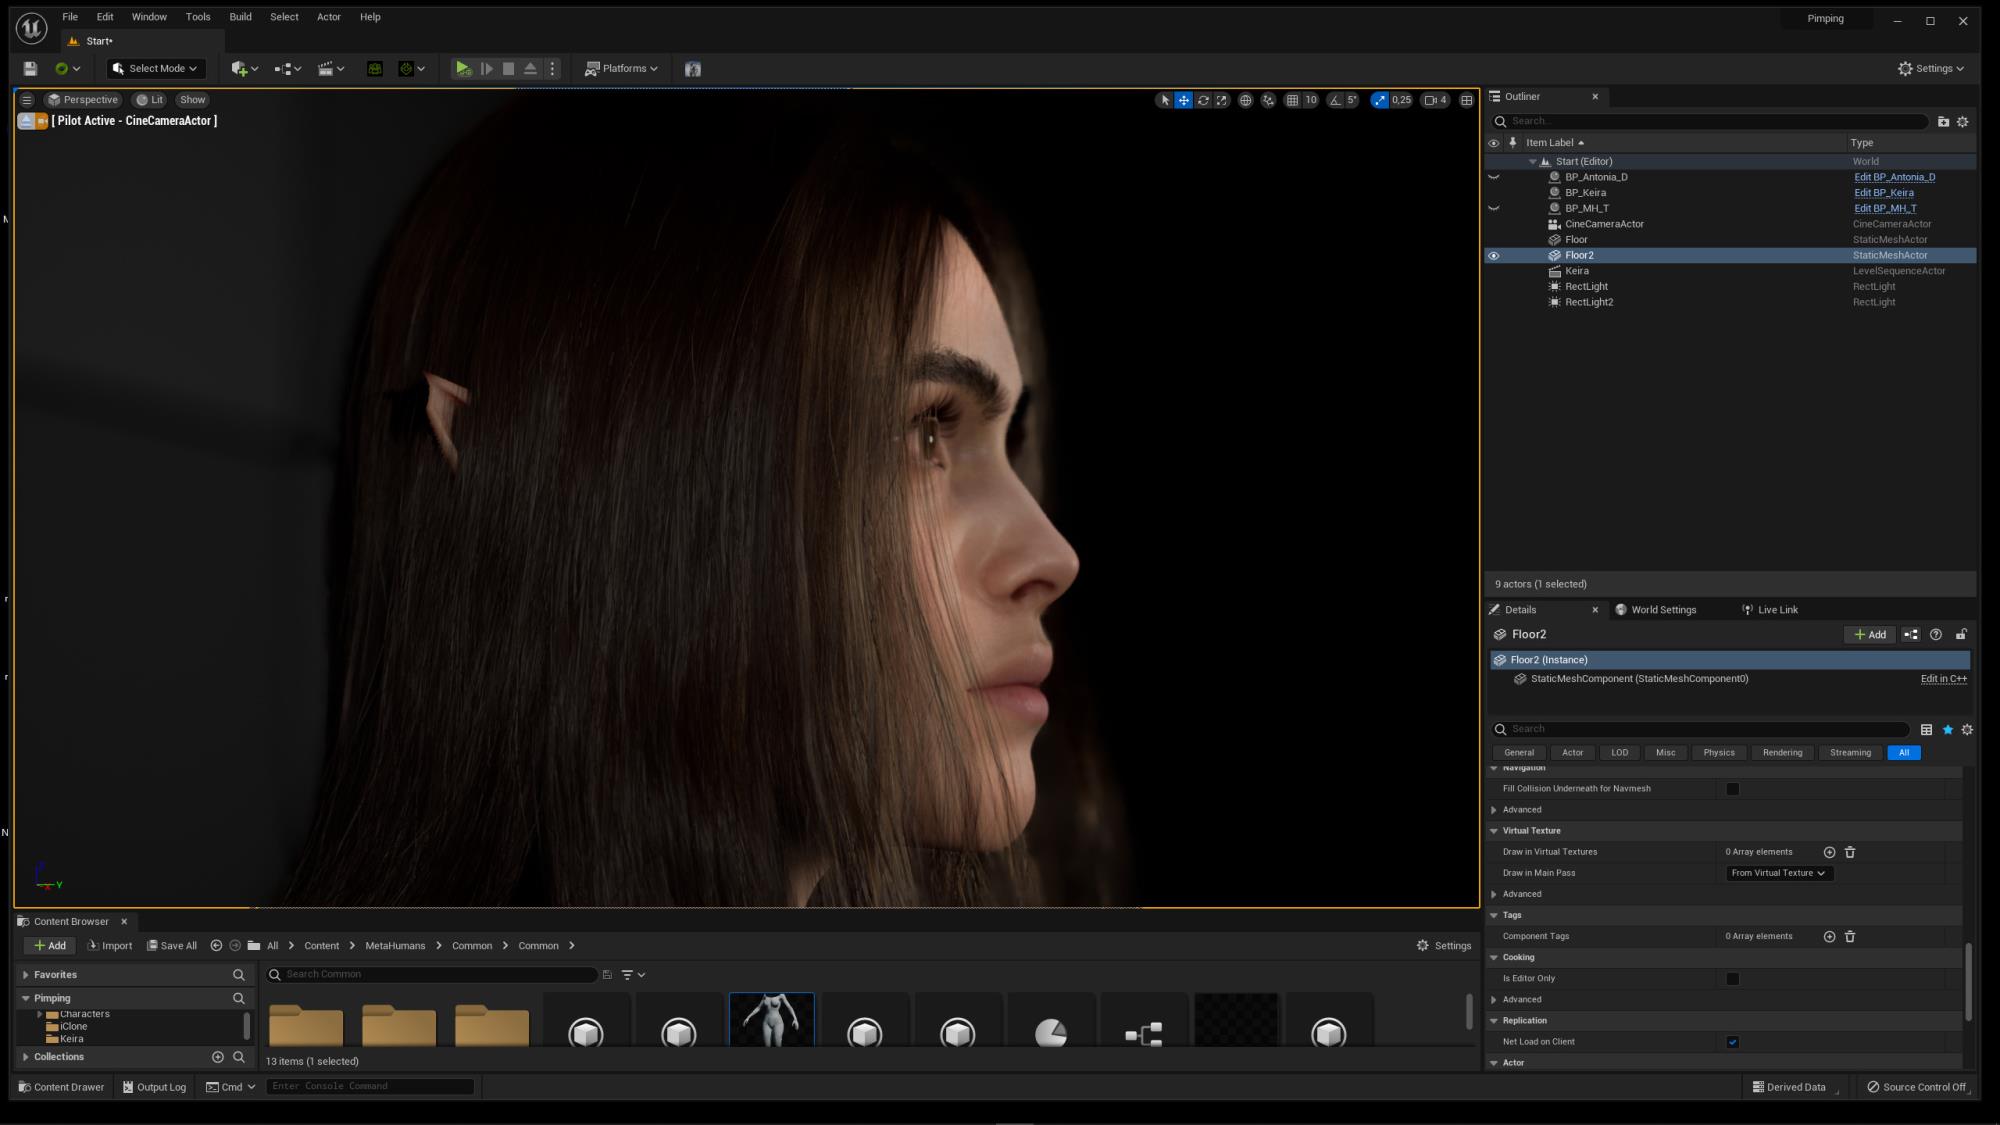This screenshot has width=2000, height=1125.
Task: Collapse the Virtual Texture section
Action: 1494,831
